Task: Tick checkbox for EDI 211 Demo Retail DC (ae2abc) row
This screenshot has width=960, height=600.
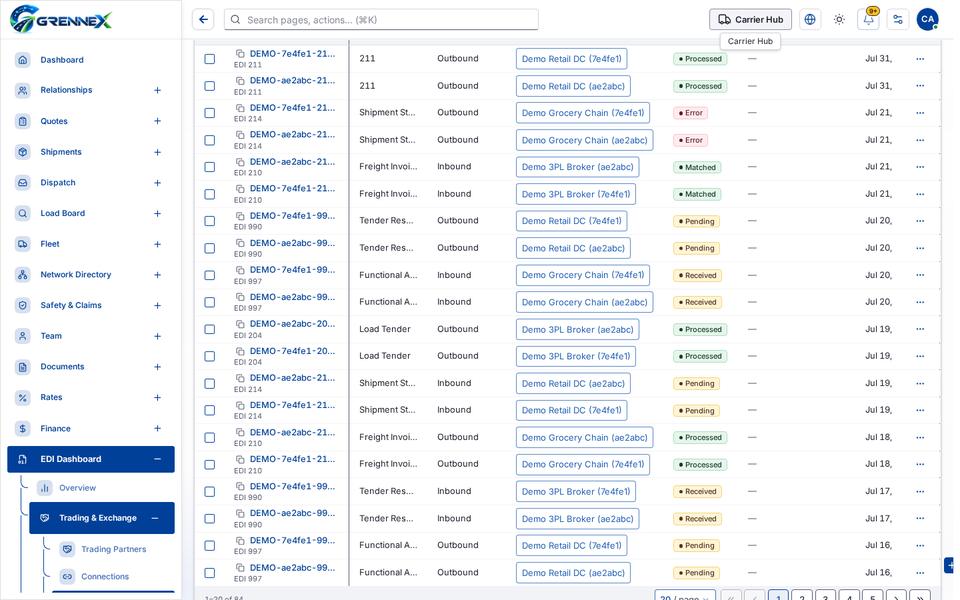Action: 209,86
